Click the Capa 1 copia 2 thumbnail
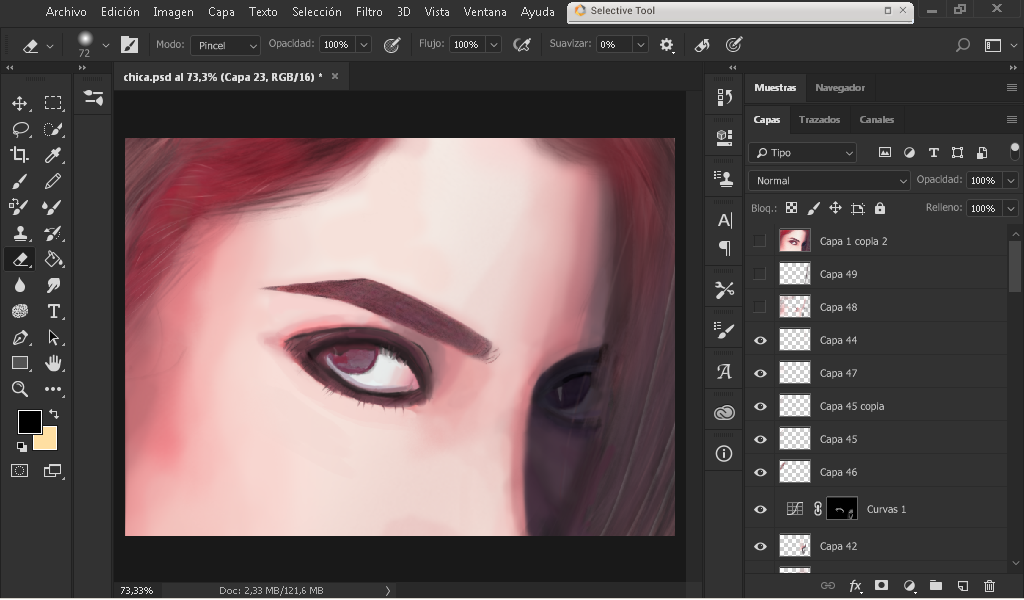Image resolution: width=1024 pixels, height=600 pixels. click(x=794, y=241)
